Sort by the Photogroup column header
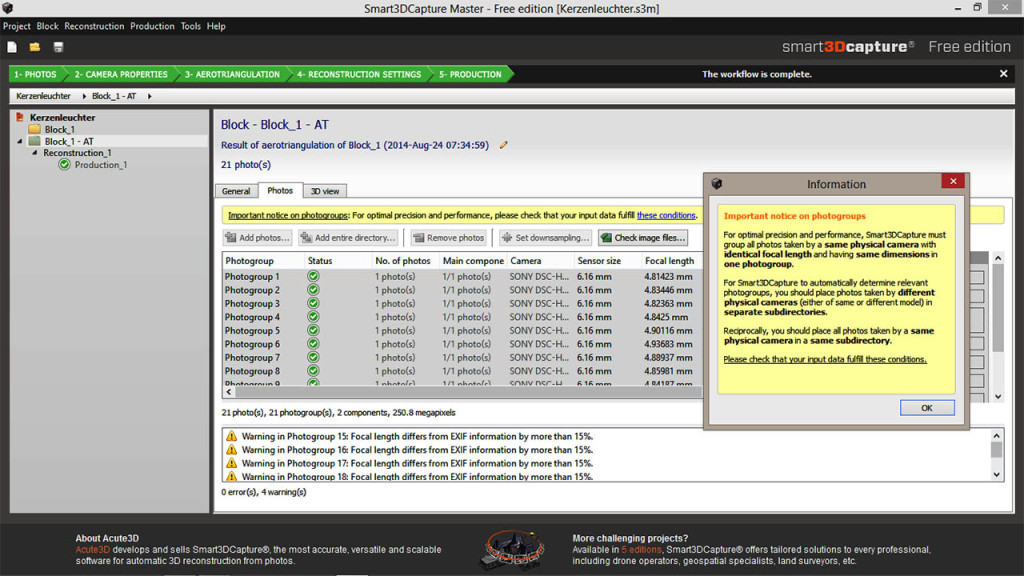 click(x=263, y=261)
